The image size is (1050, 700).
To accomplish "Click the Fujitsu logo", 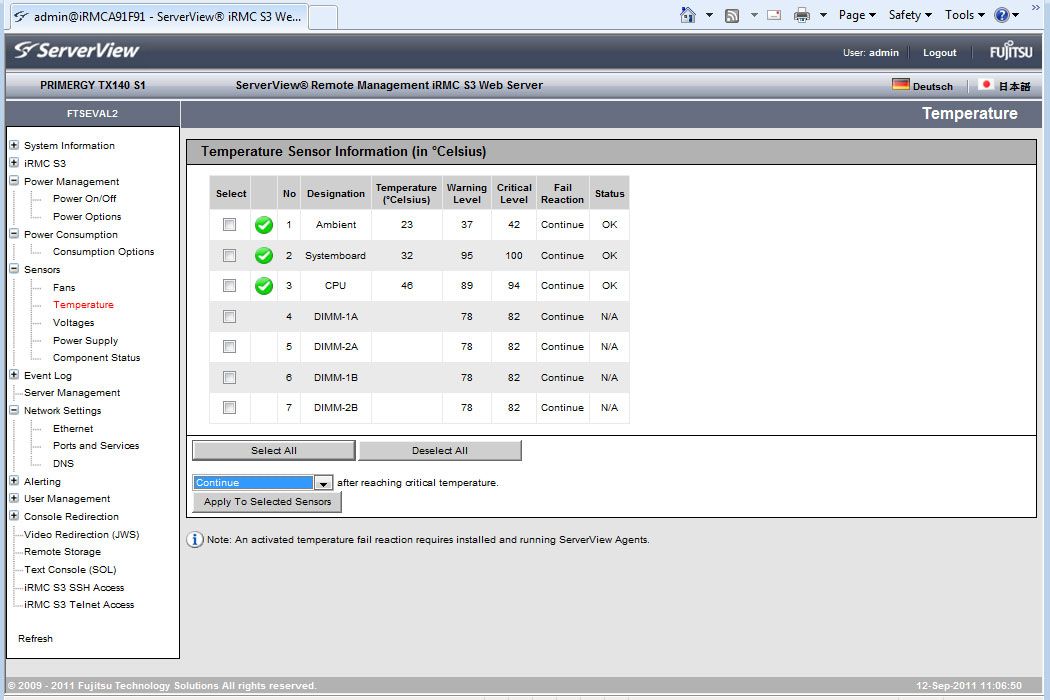I will (1011, 51).
